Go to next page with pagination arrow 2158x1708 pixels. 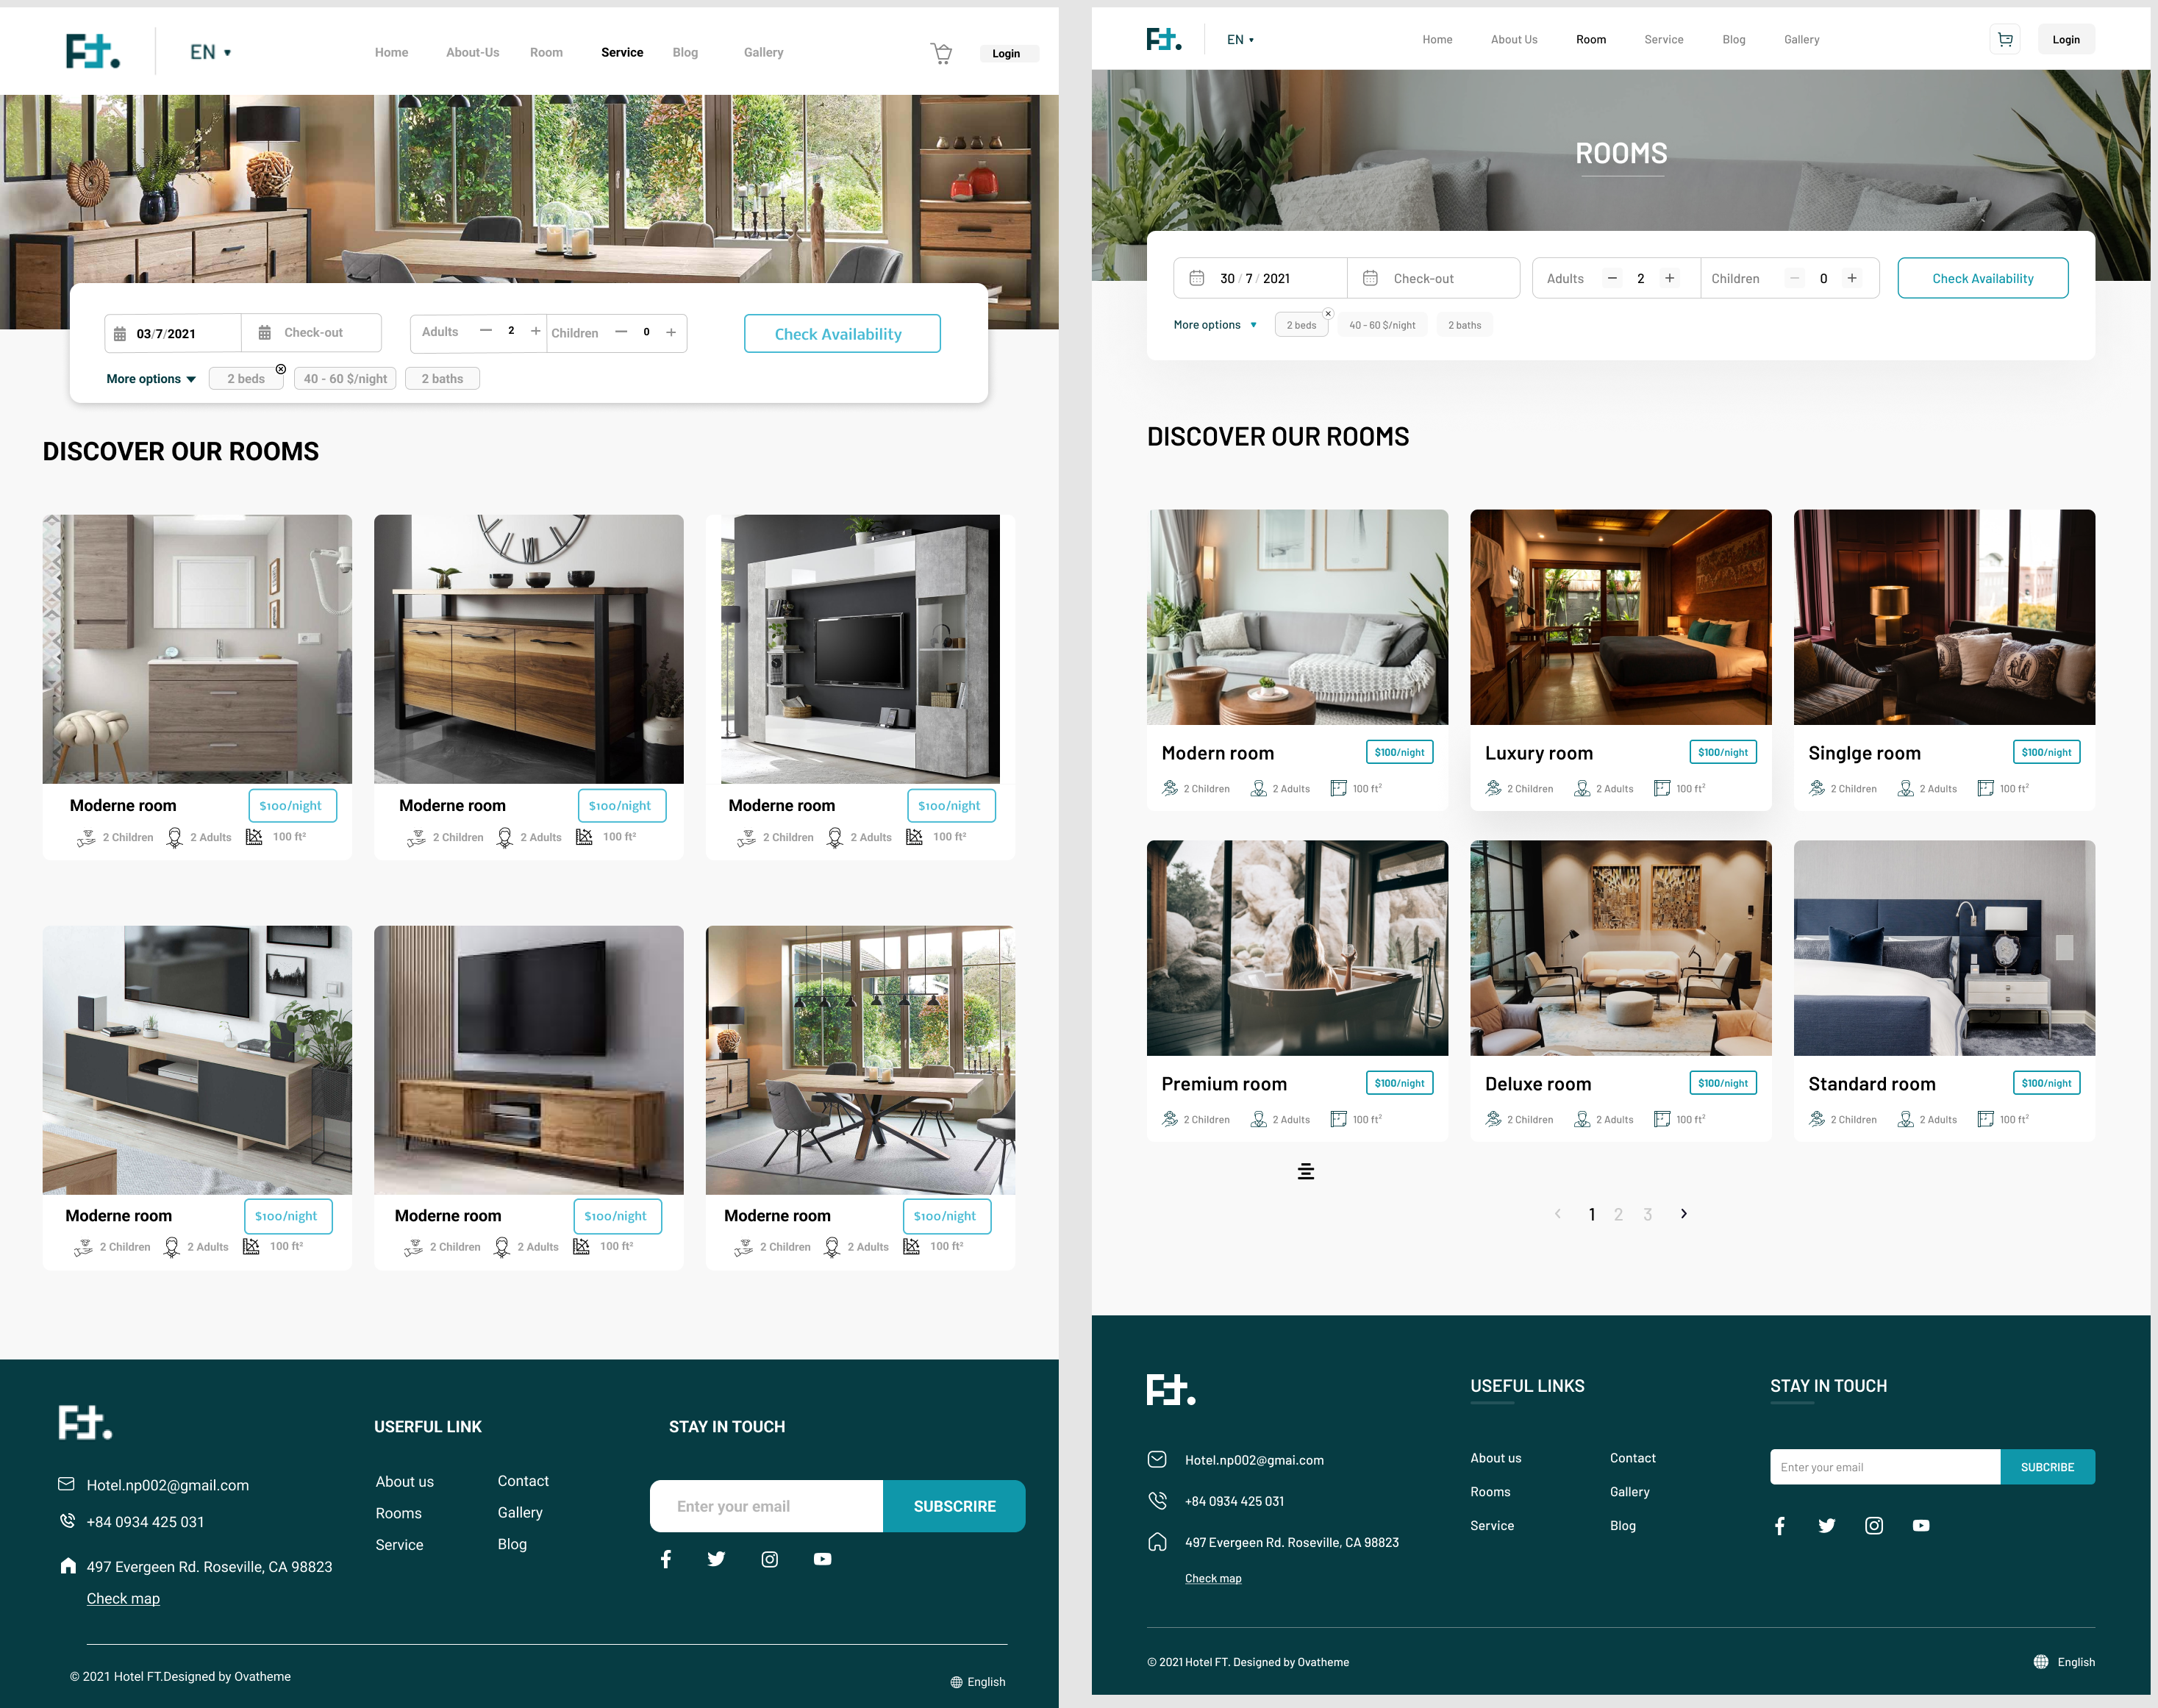pos(1684,1214)
